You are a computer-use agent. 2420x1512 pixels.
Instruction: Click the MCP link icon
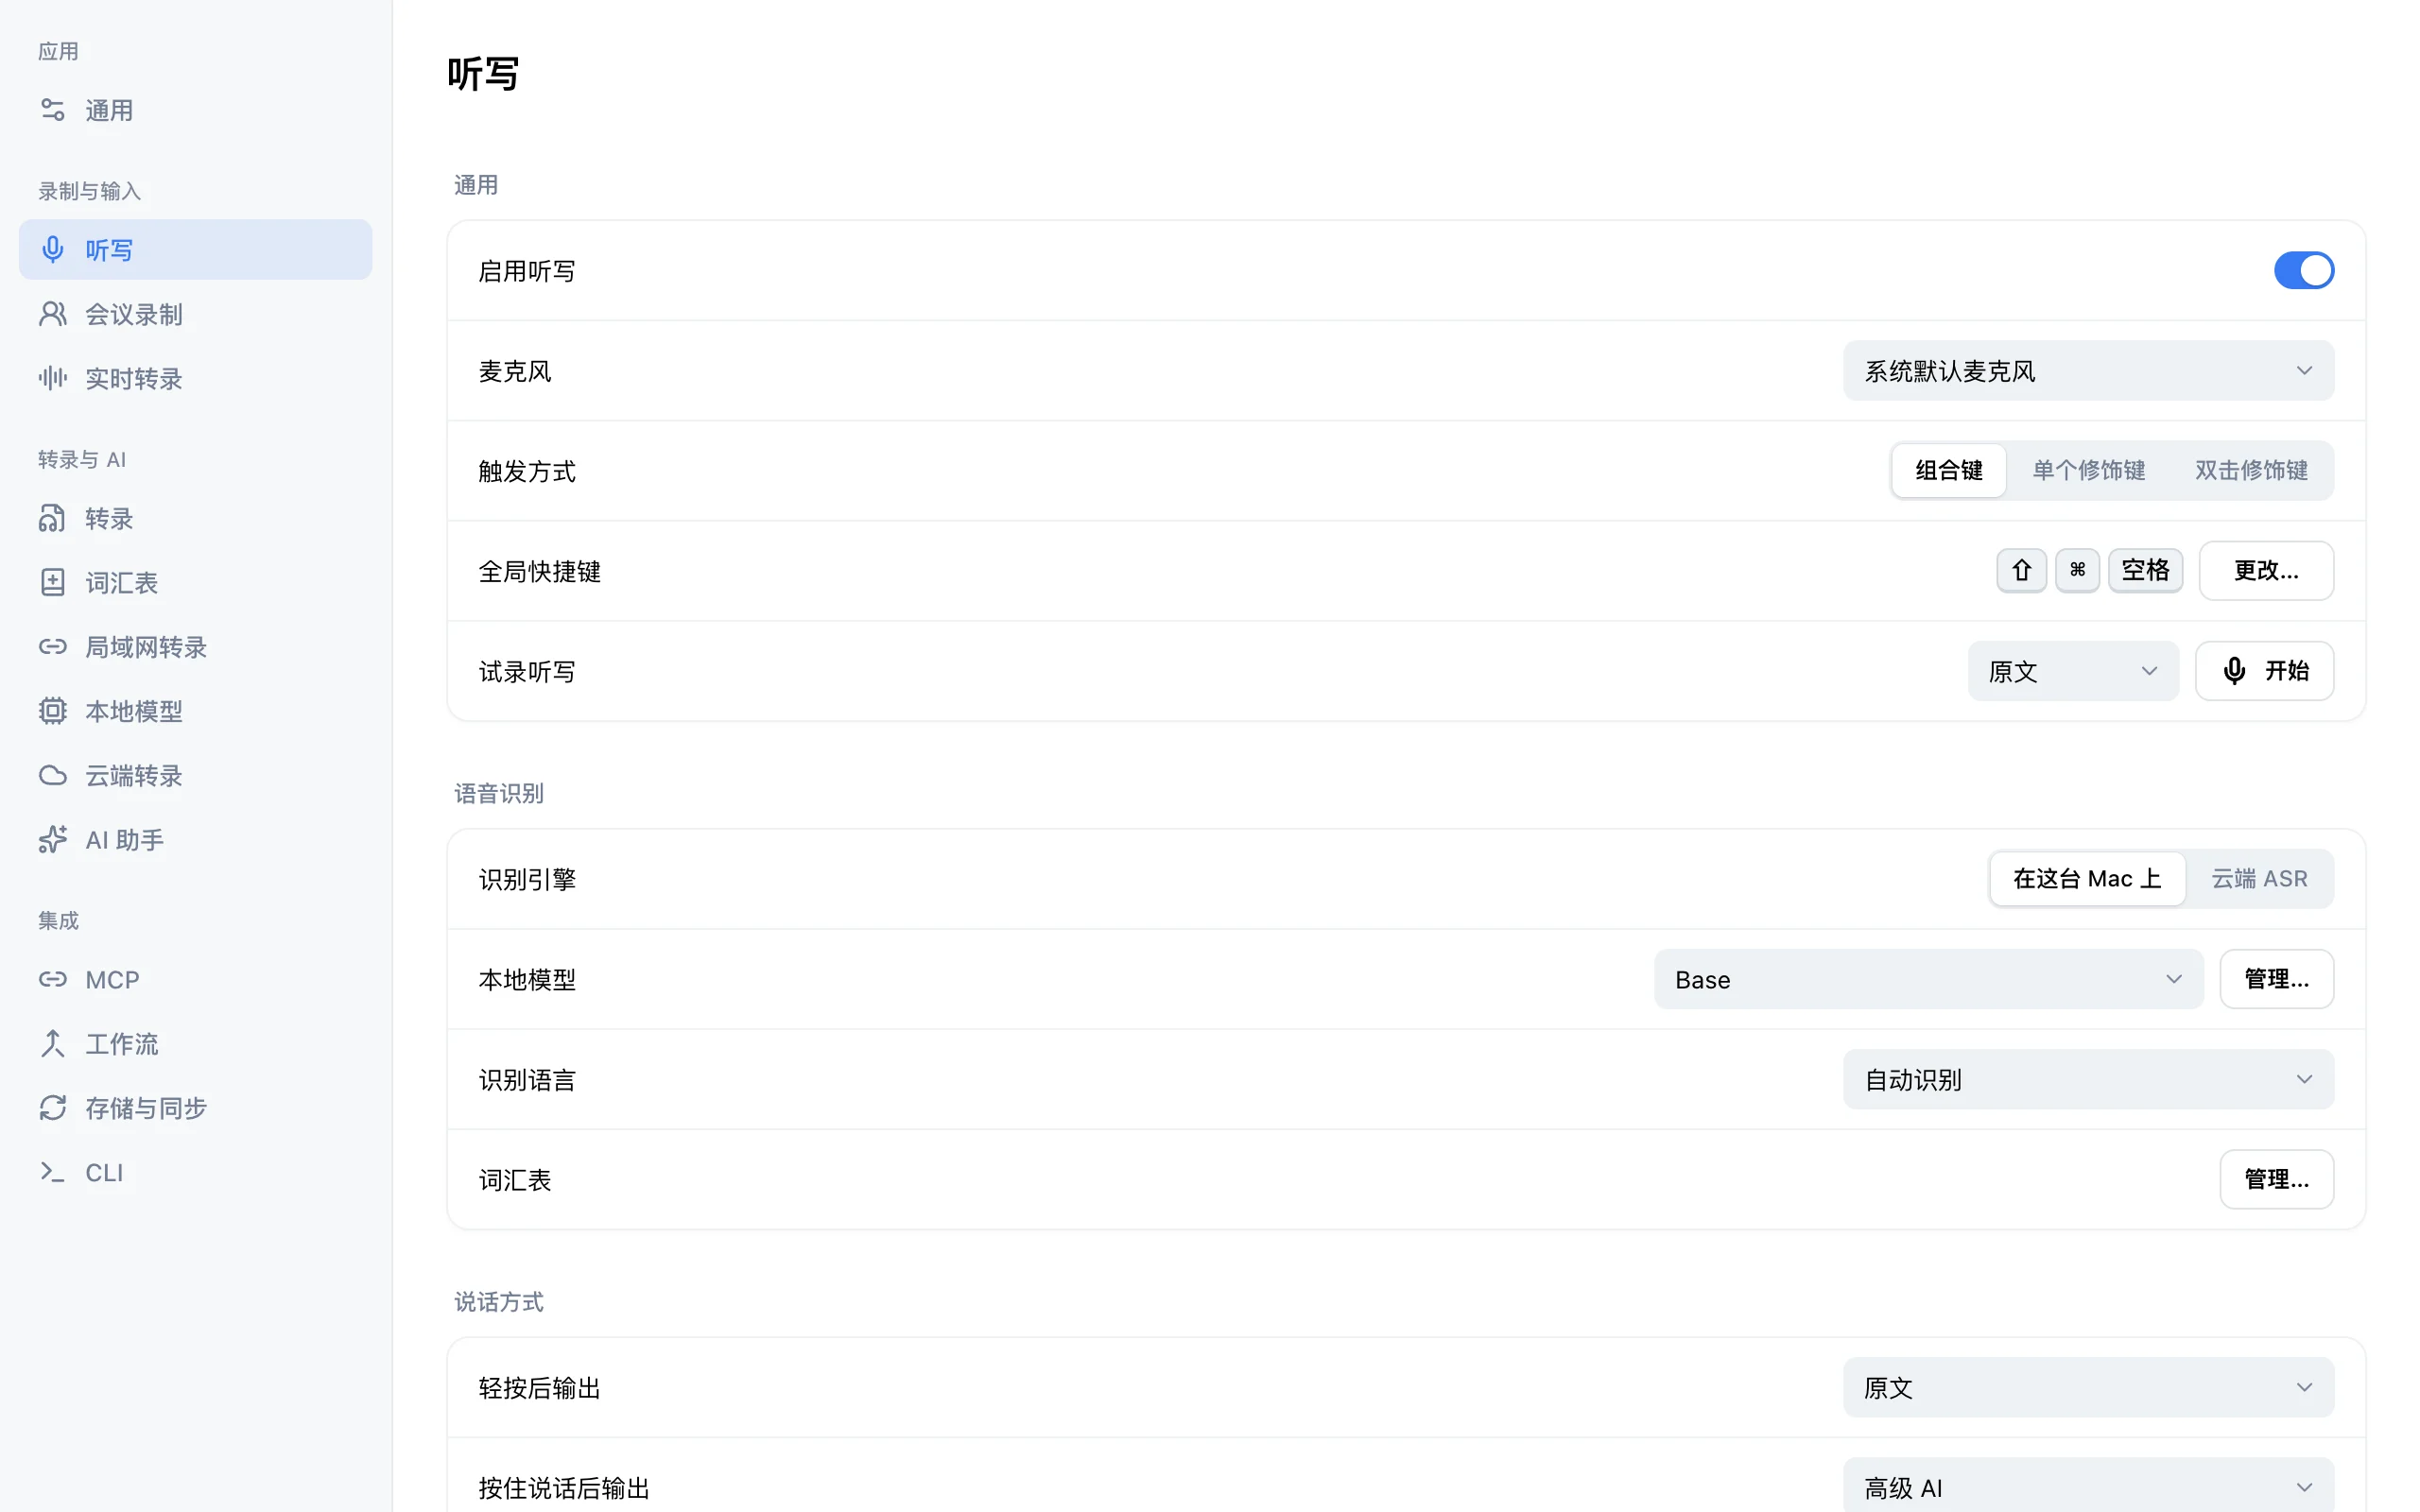pos(52,979)
